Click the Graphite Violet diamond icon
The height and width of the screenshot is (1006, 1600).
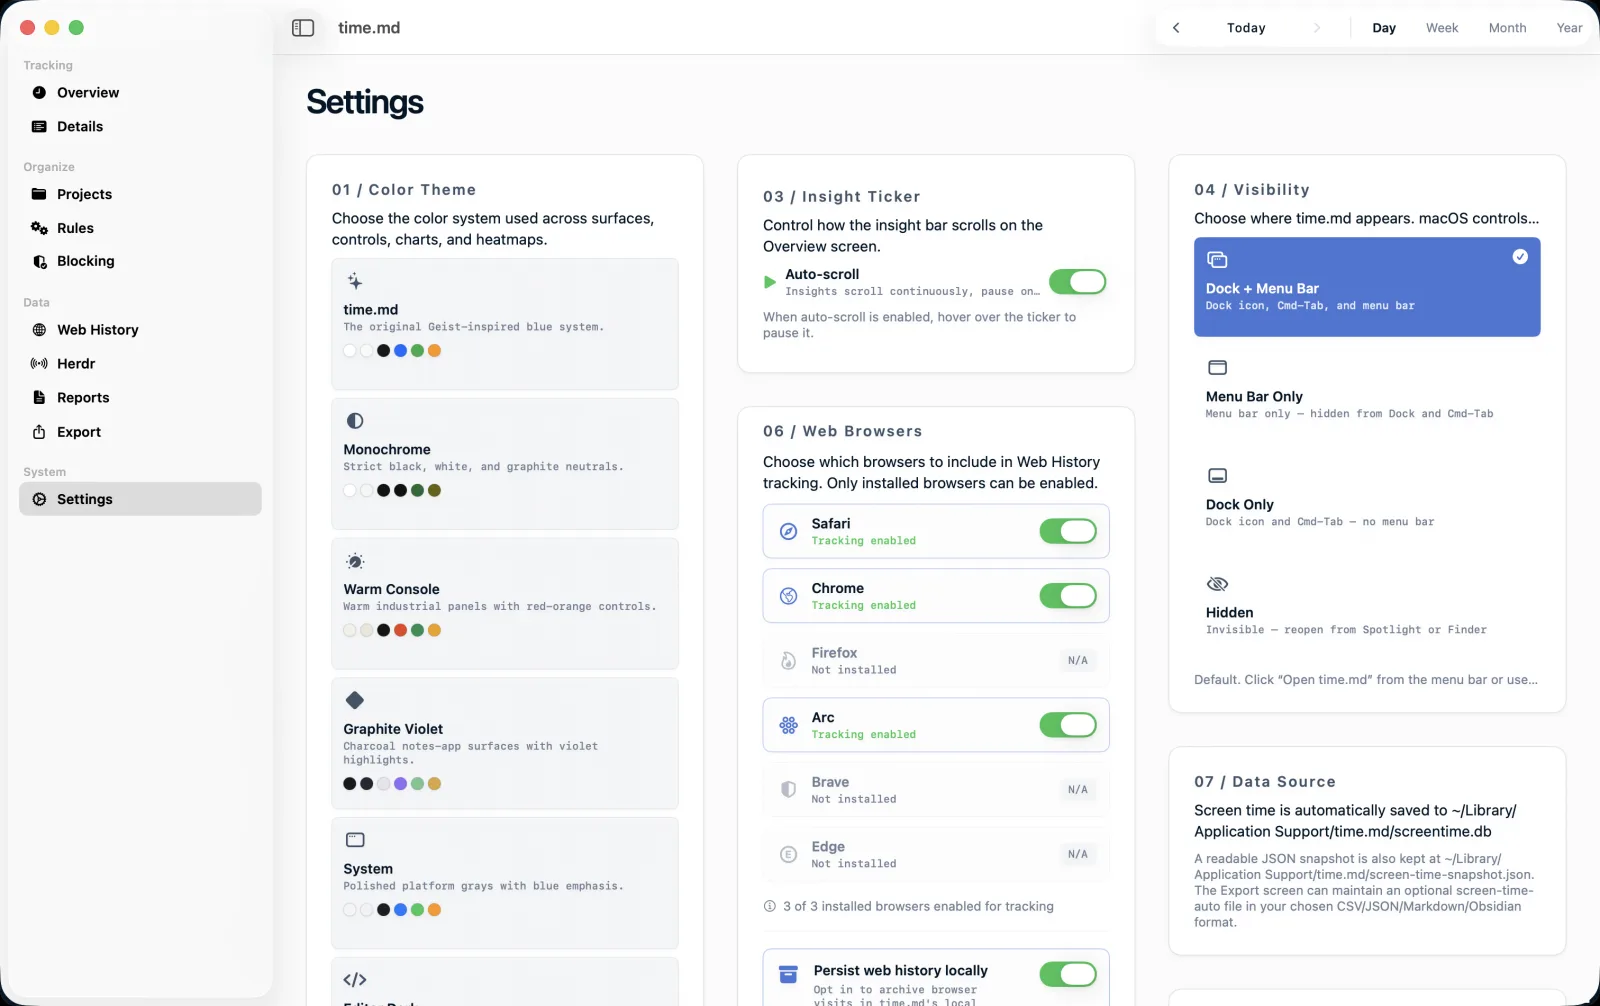355,700
